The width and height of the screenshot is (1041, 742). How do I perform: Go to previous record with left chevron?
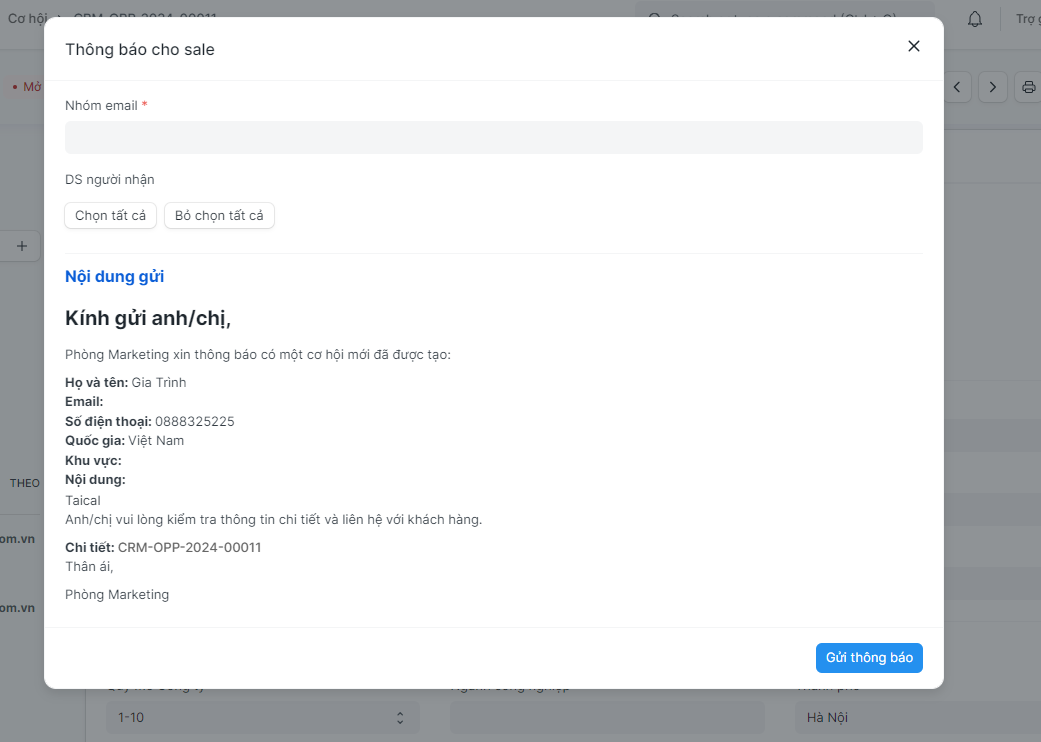coord(957,87)
